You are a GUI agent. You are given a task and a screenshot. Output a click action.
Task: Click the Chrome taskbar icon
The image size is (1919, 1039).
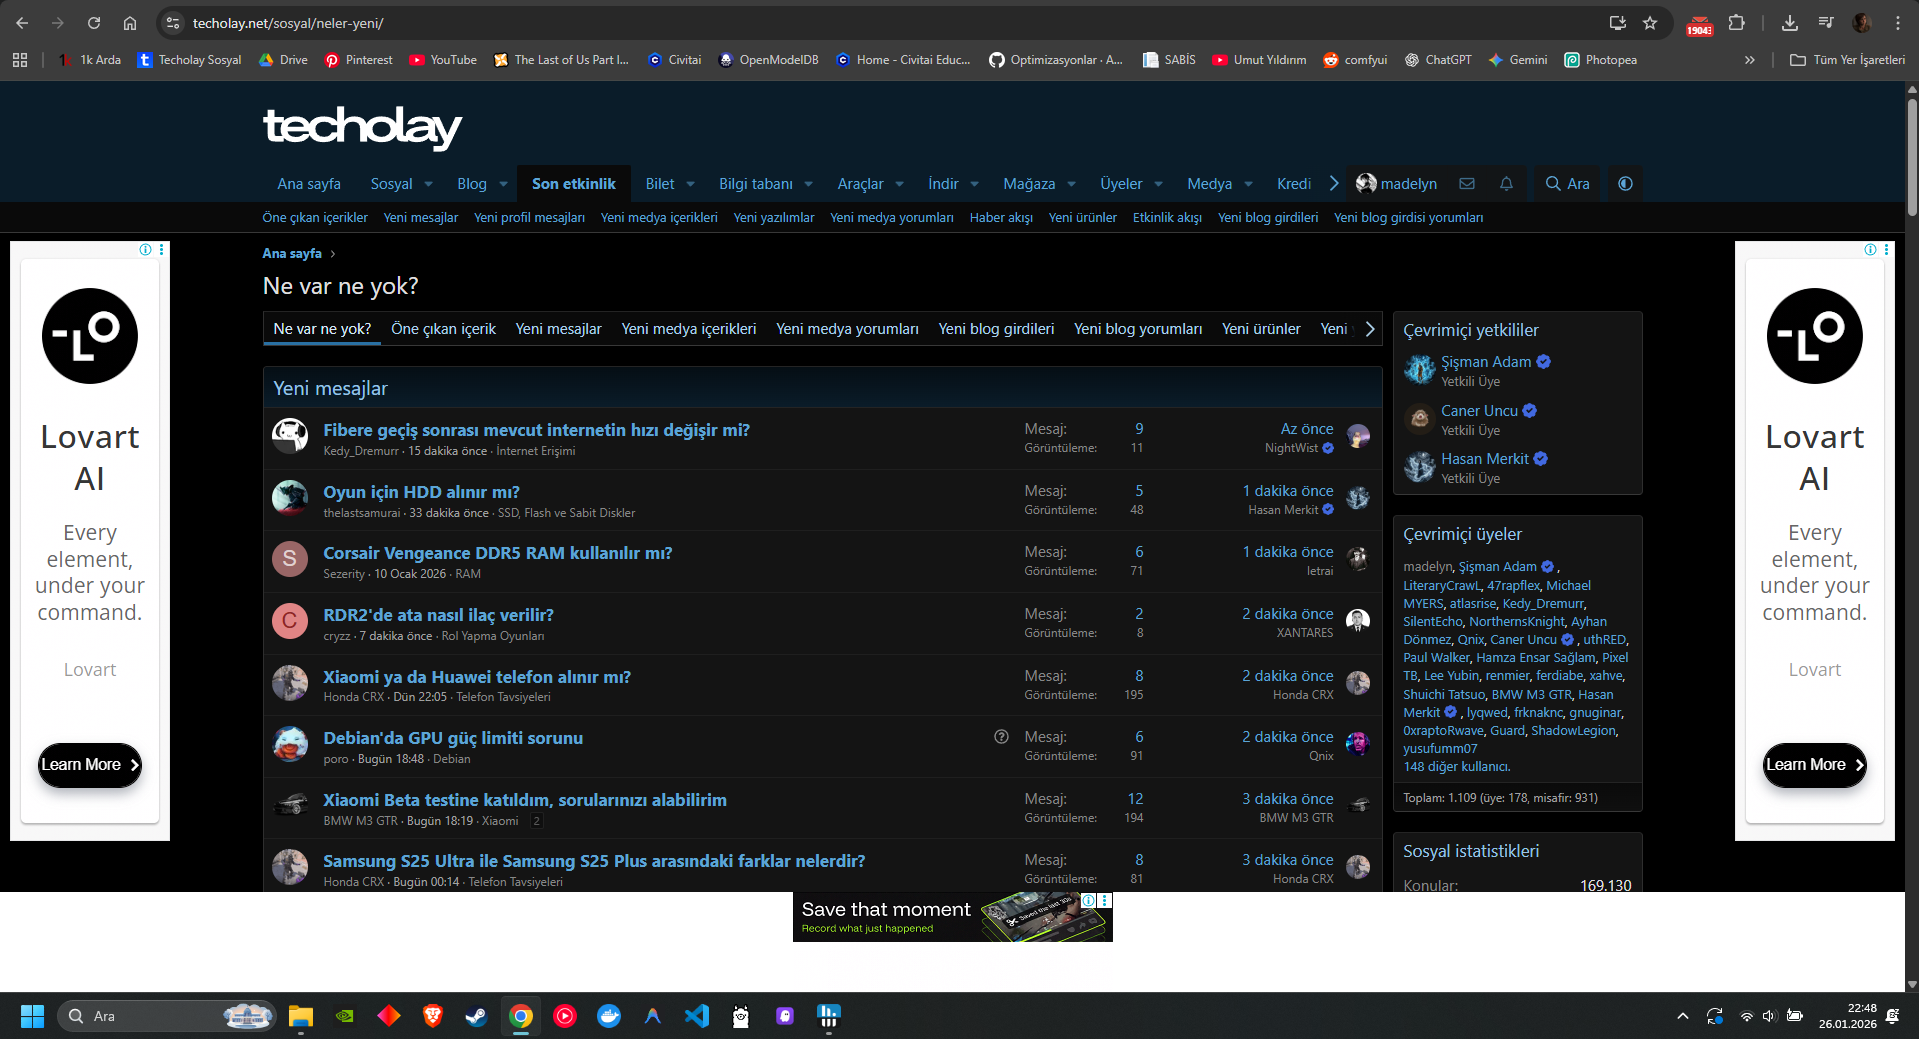521,1016
